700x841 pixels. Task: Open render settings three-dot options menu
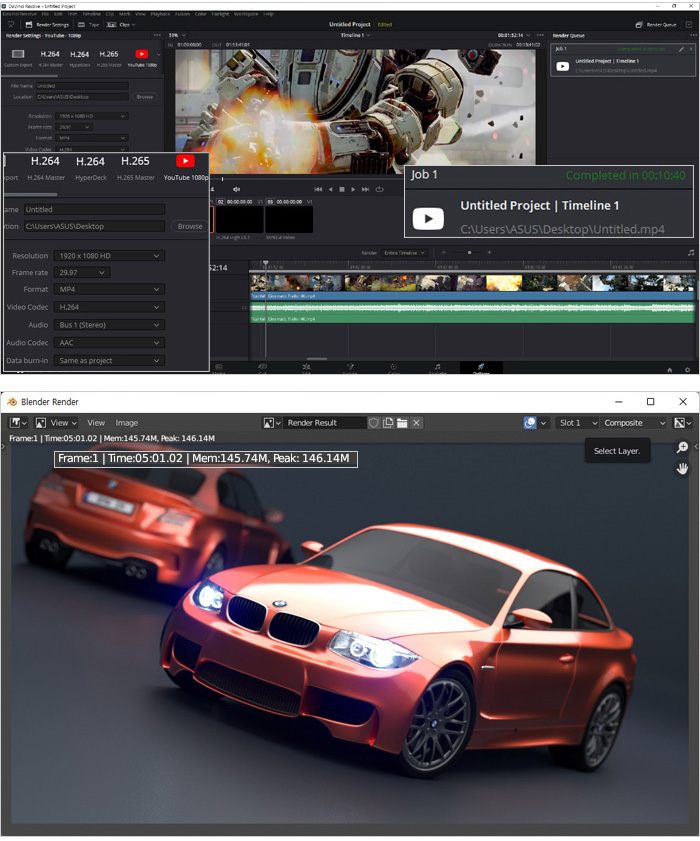[x=157, y=35]
